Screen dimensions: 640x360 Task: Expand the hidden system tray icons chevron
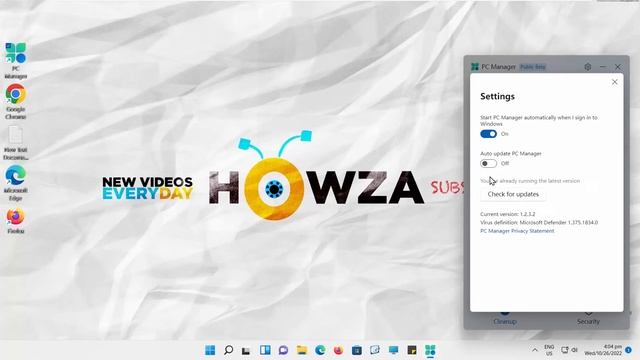[x=535, y=350]
